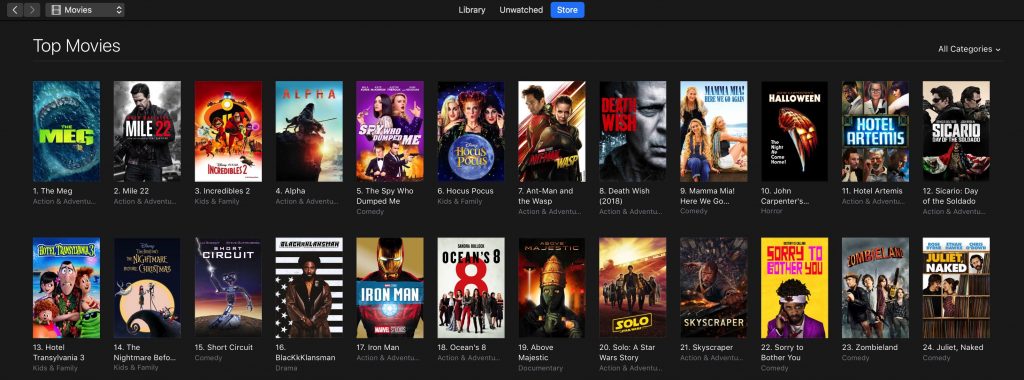Screen dimensions: 1024x380
Task: Click the '3. Incredibles 2' title link
Action: pyautogui.click(x=222, y=191)
